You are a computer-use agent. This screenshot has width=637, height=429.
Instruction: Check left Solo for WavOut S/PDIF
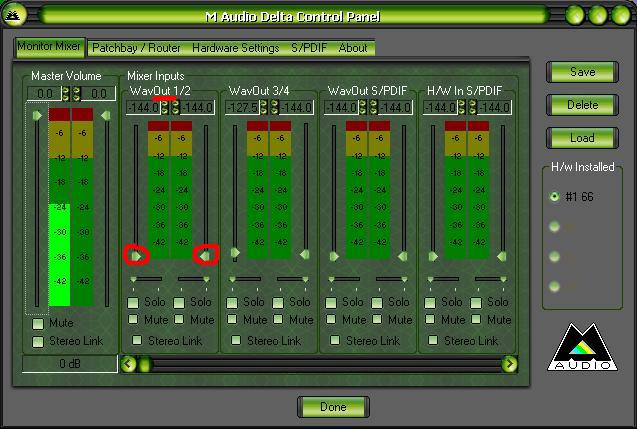(x=331, y=303)
